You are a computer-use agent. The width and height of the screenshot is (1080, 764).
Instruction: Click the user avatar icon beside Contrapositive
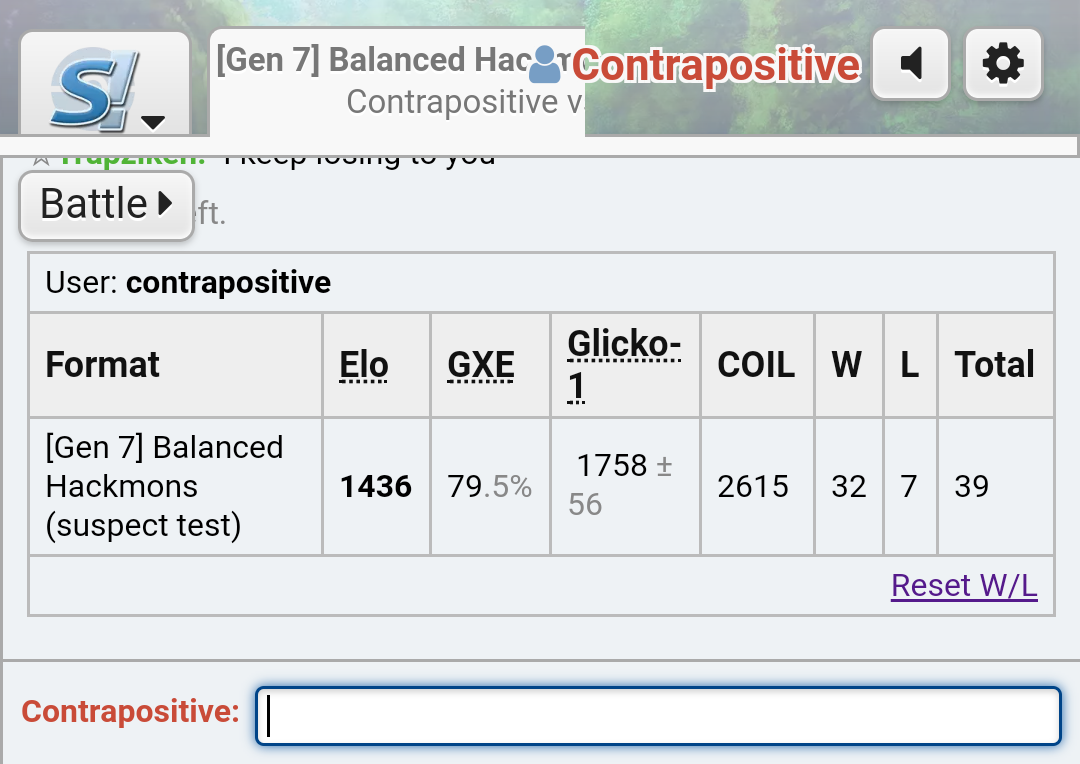coord(545,64)
